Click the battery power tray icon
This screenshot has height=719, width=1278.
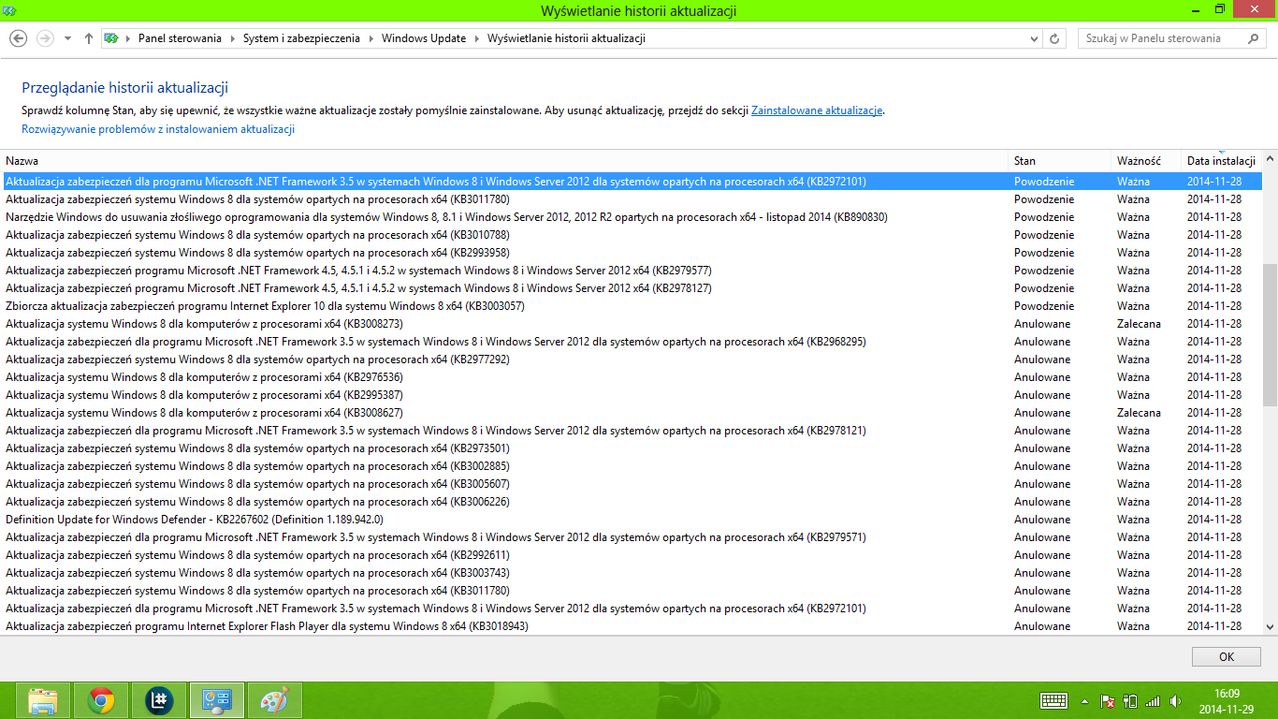(x=1131, y=701)
